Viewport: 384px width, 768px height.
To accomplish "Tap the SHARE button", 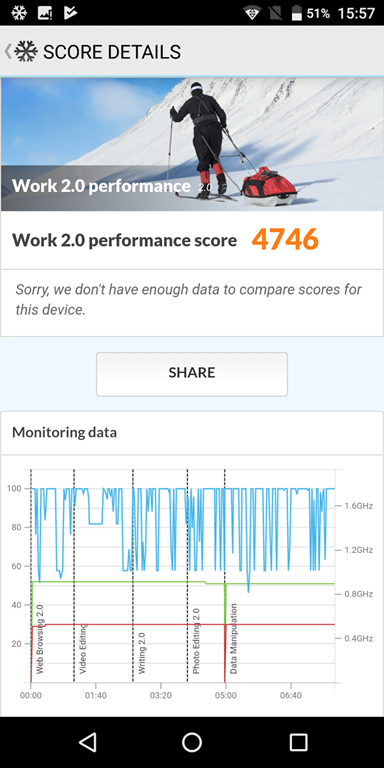I will [192, 374].
